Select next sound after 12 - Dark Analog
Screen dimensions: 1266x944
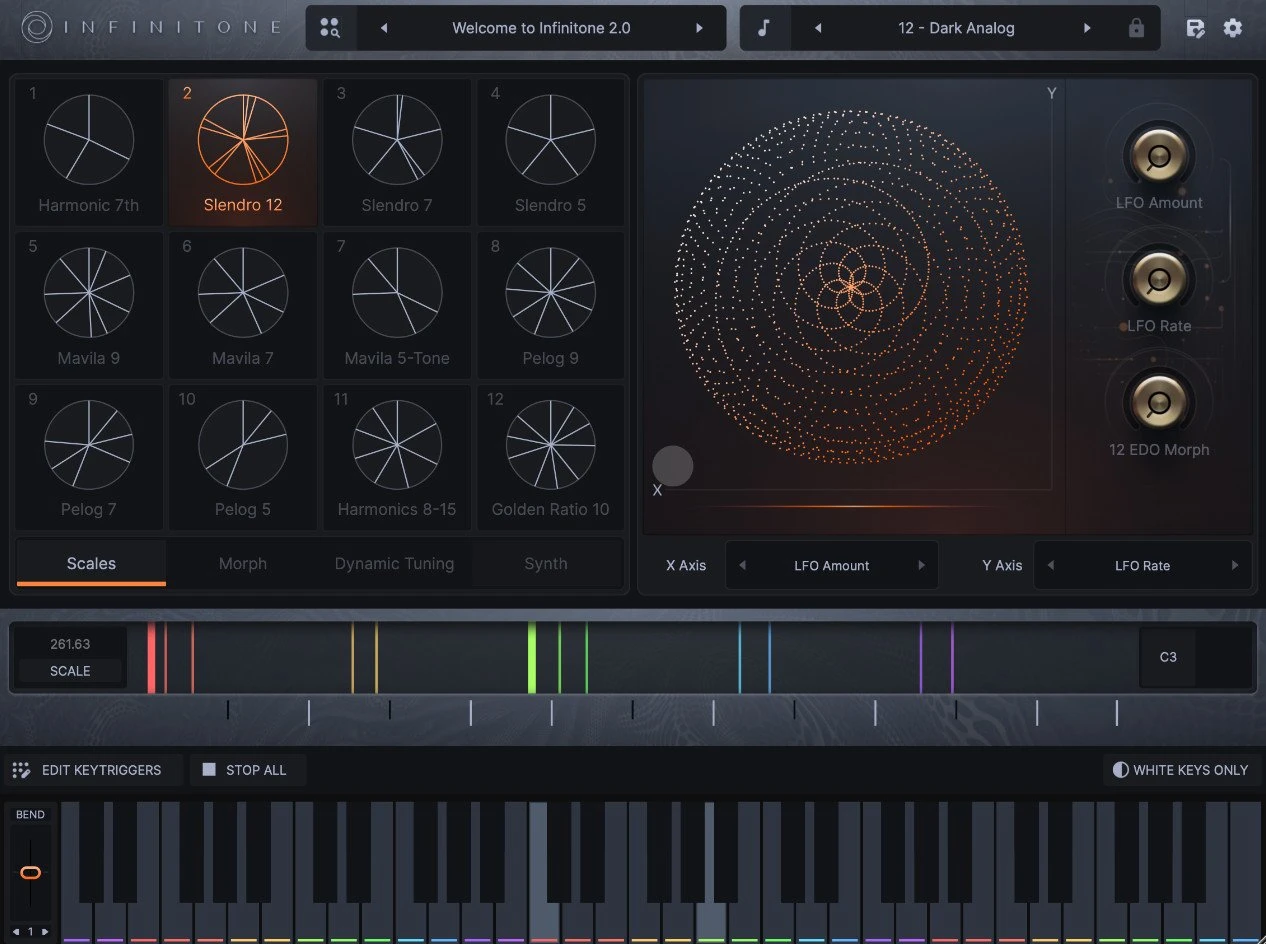(1087, 28)
